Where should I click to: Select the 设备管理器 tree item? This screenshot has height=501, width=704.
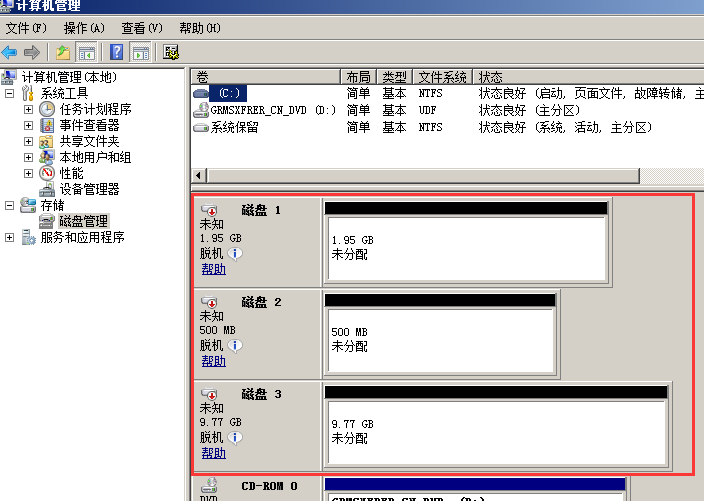click(89, 189)
